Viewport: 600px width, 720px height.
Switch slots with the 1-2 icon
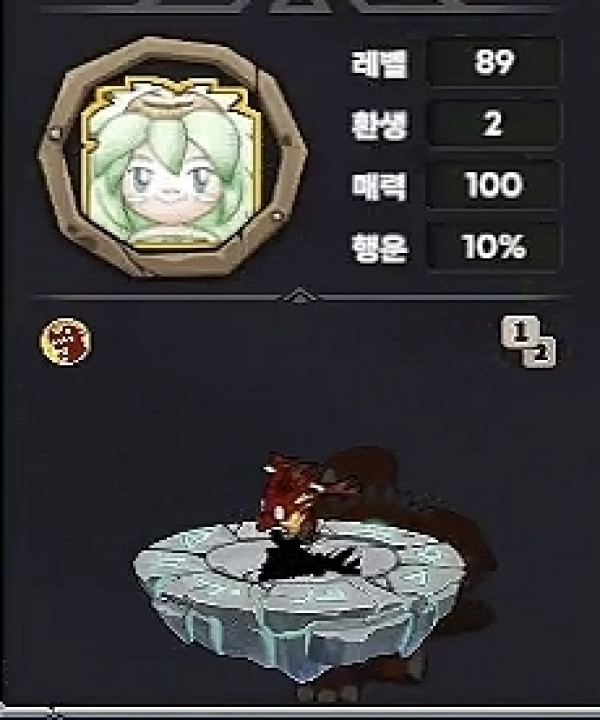pyautogui.click(x=528, y=341)
